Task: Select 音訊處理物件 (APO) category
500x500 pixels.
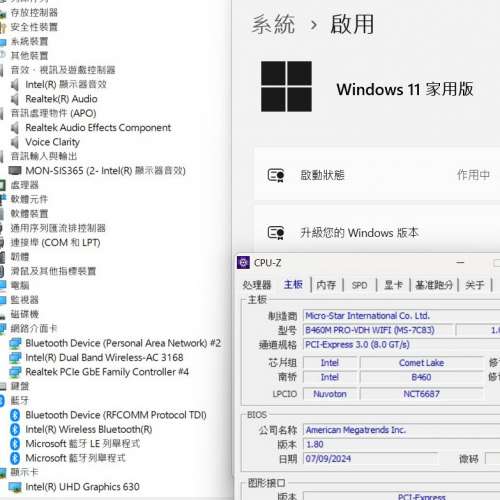Action: point(53,113)
